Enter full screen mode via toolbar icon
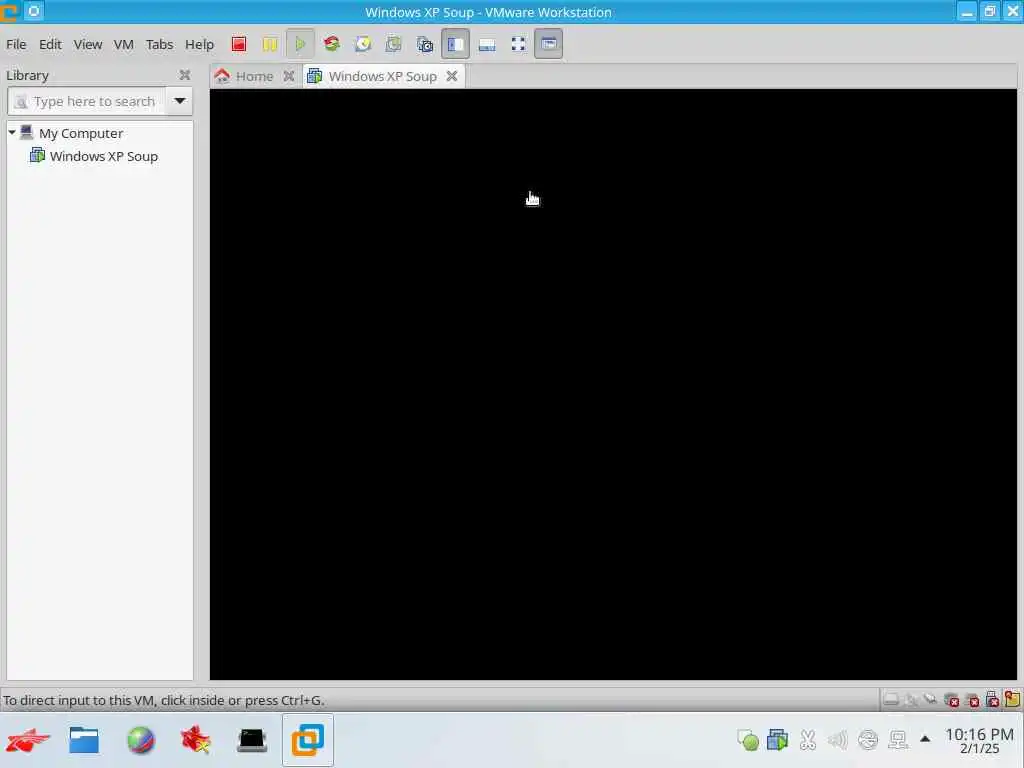1024x768 pixels. click(x=518, y=44)
